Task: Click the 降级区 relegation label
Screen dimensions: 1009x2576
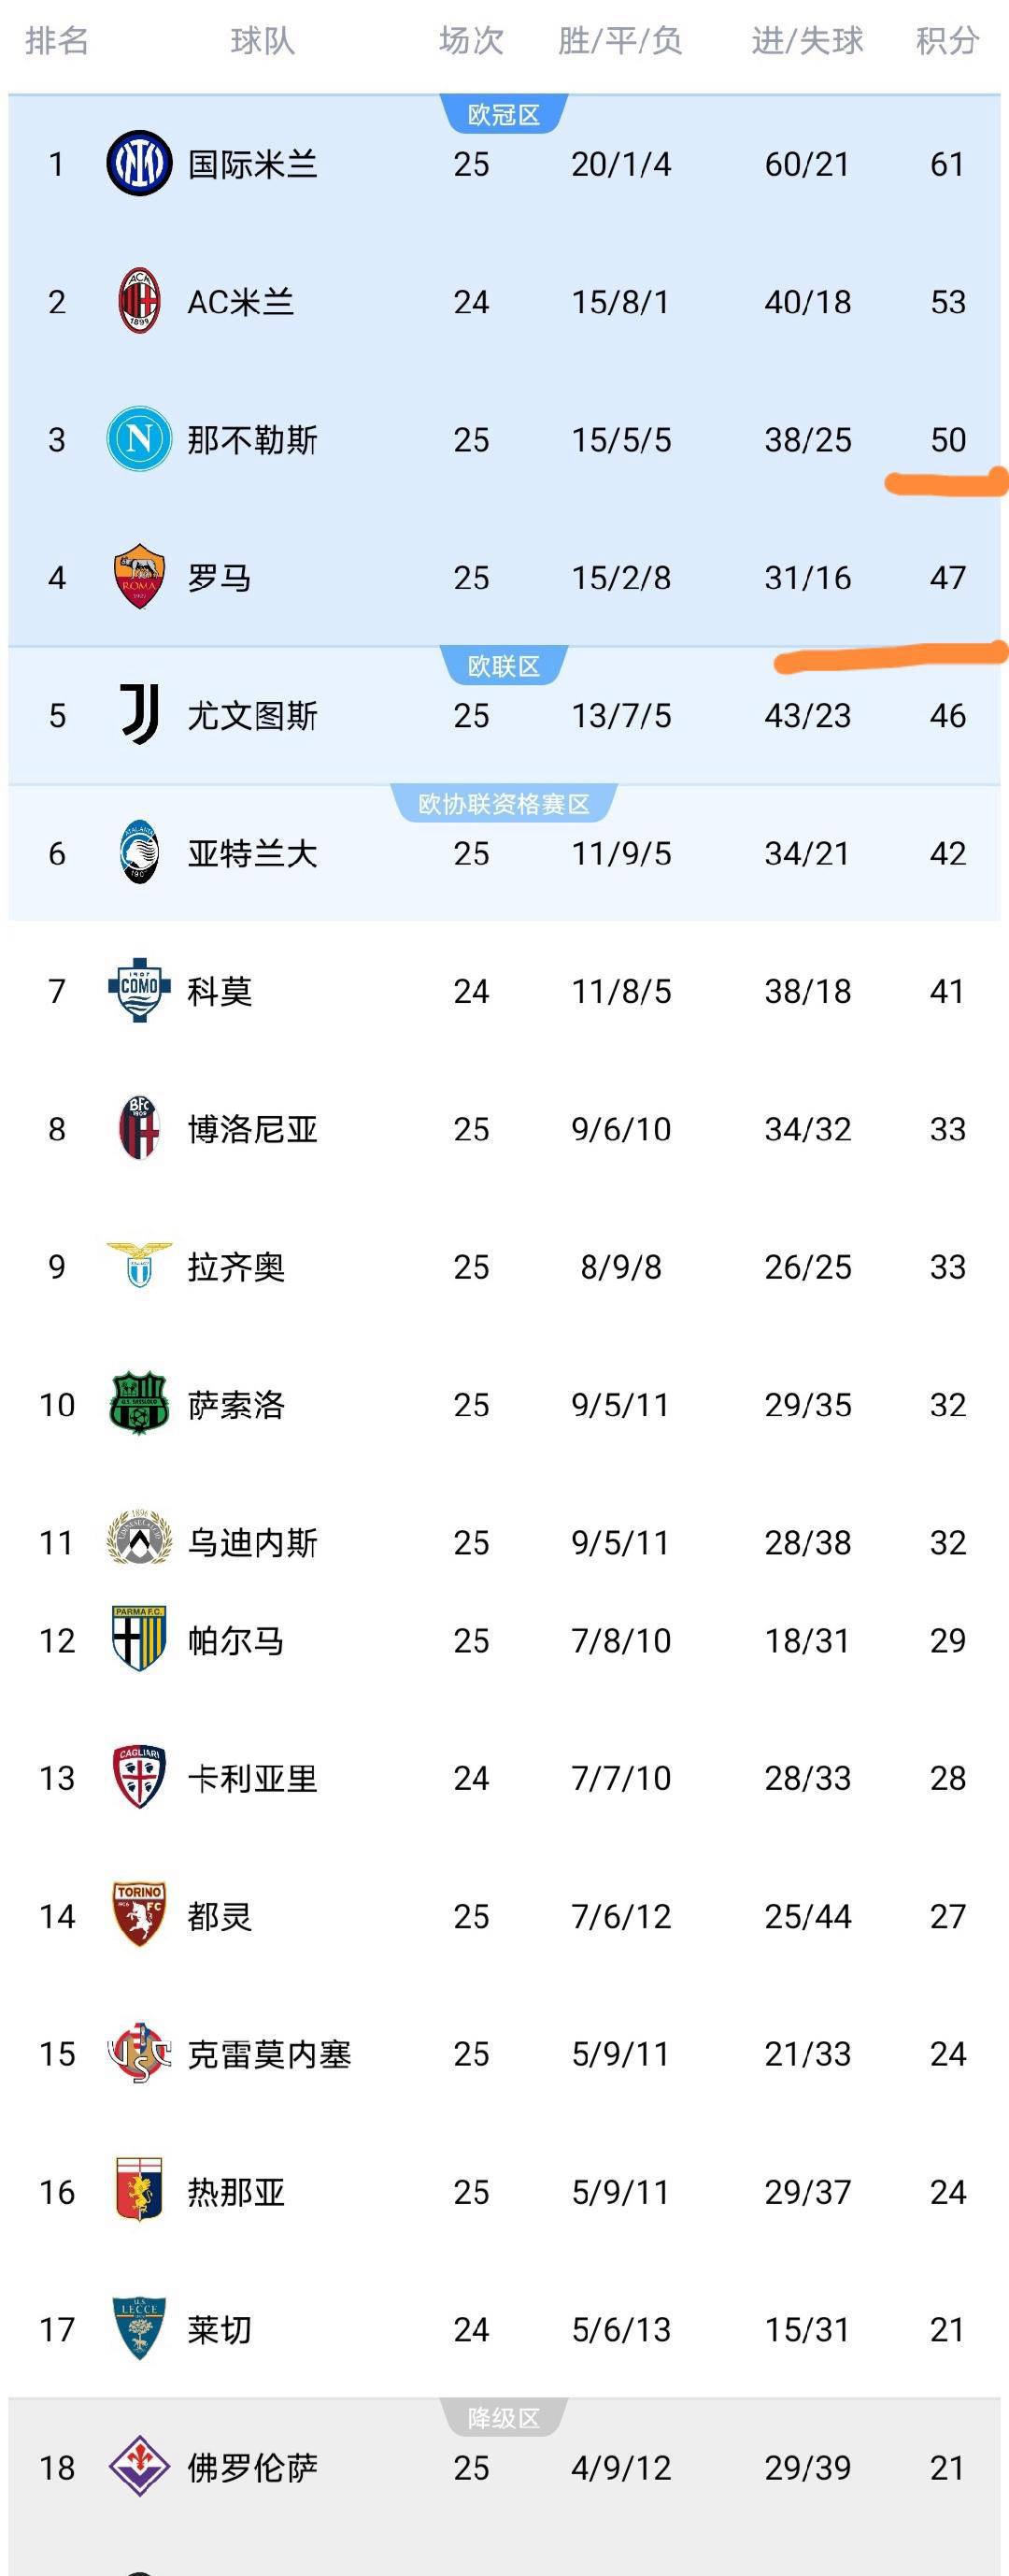Action: [504, 2418]
